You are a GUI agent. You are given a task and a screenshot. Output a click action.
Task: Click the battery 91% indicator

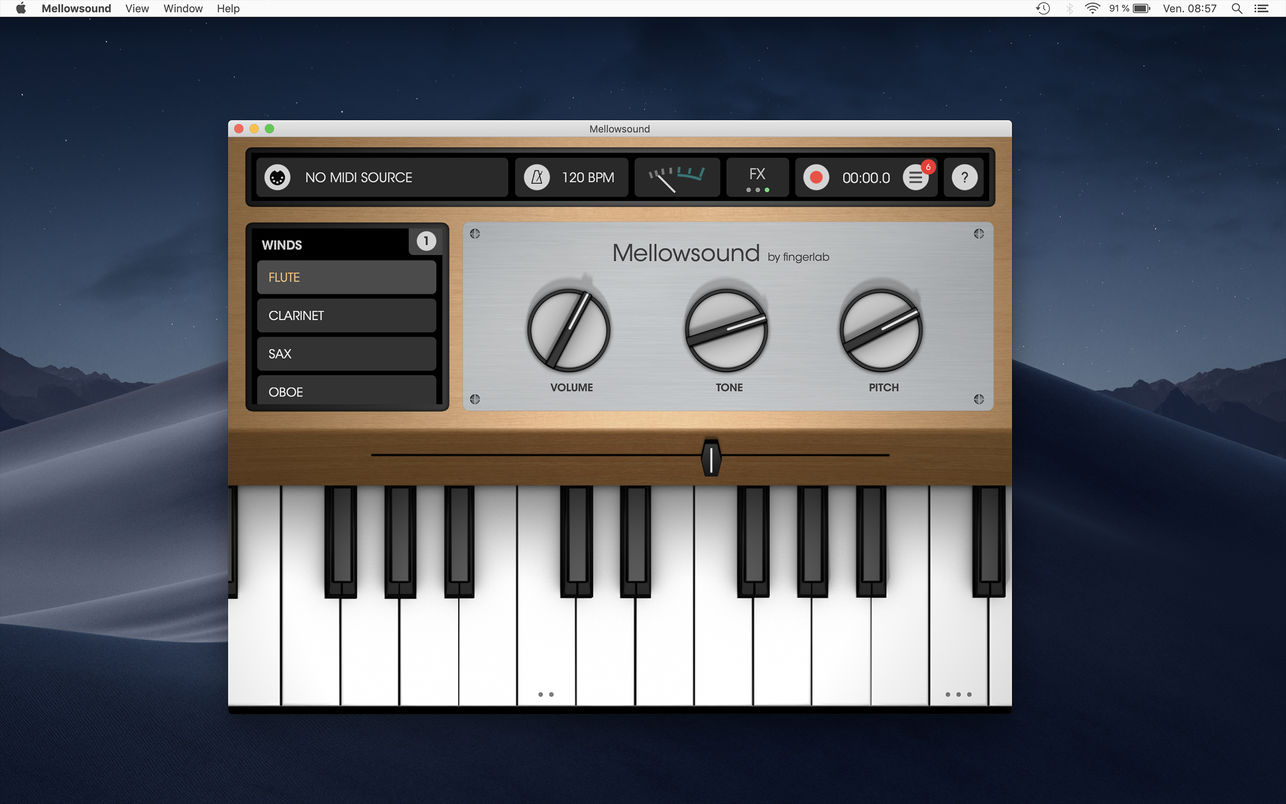[x=1129, y=8]
